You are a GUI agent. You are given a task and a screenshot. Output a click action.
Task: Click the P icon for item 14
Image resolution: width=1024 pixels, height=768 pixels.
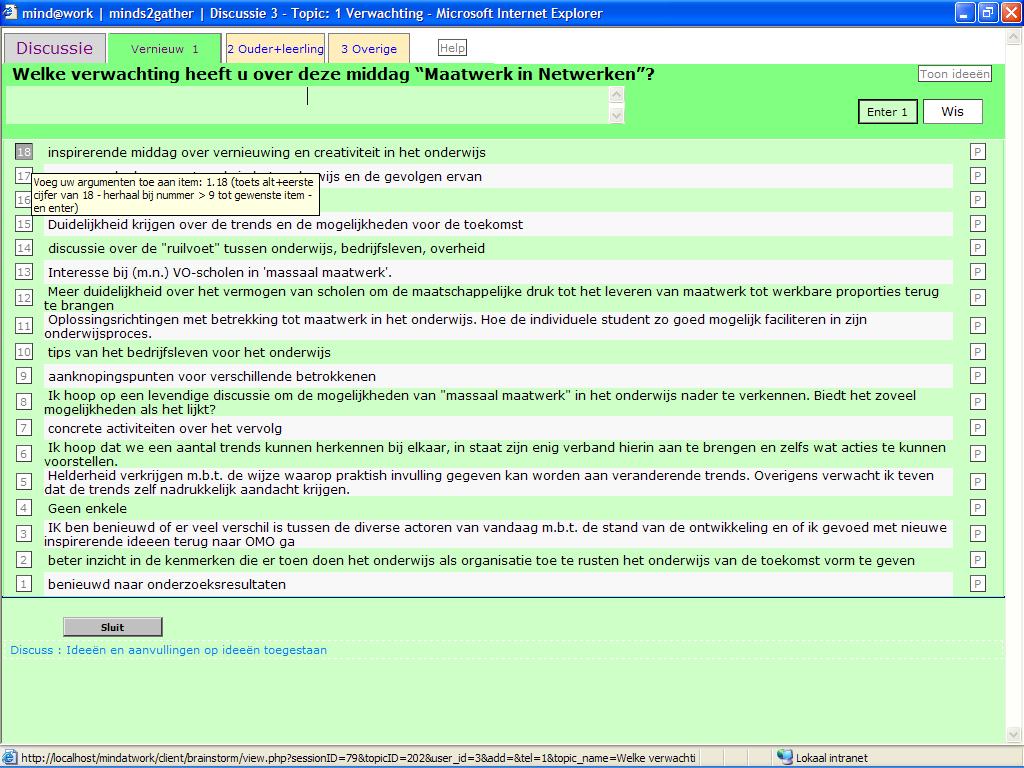[978, 248]
